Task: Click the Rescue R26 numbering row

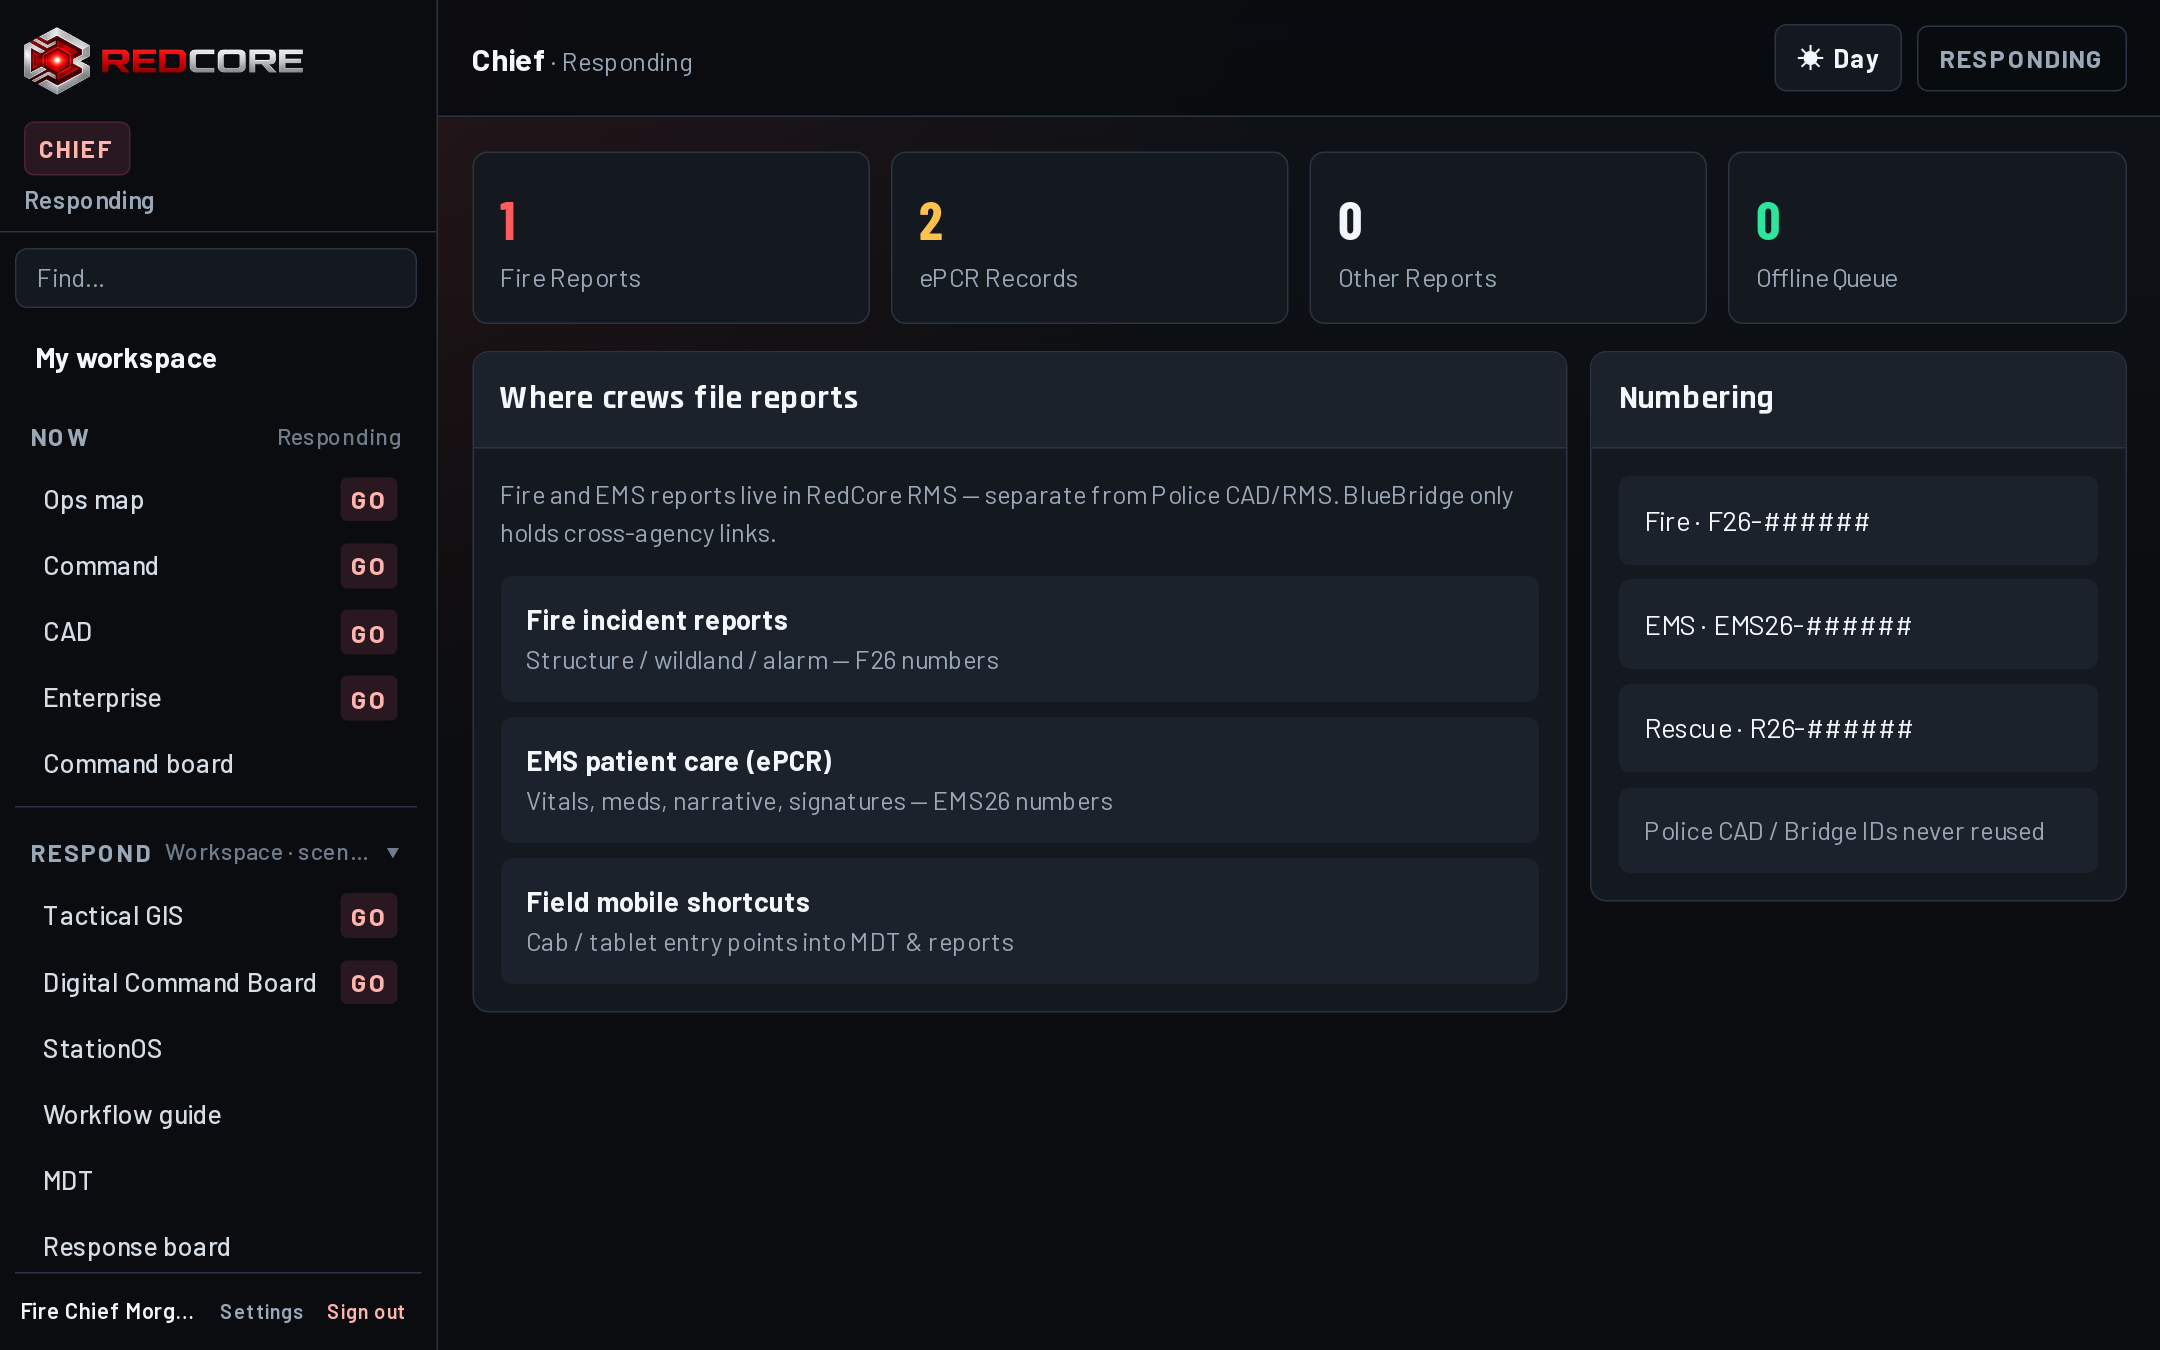Action: pos(1858,728)
